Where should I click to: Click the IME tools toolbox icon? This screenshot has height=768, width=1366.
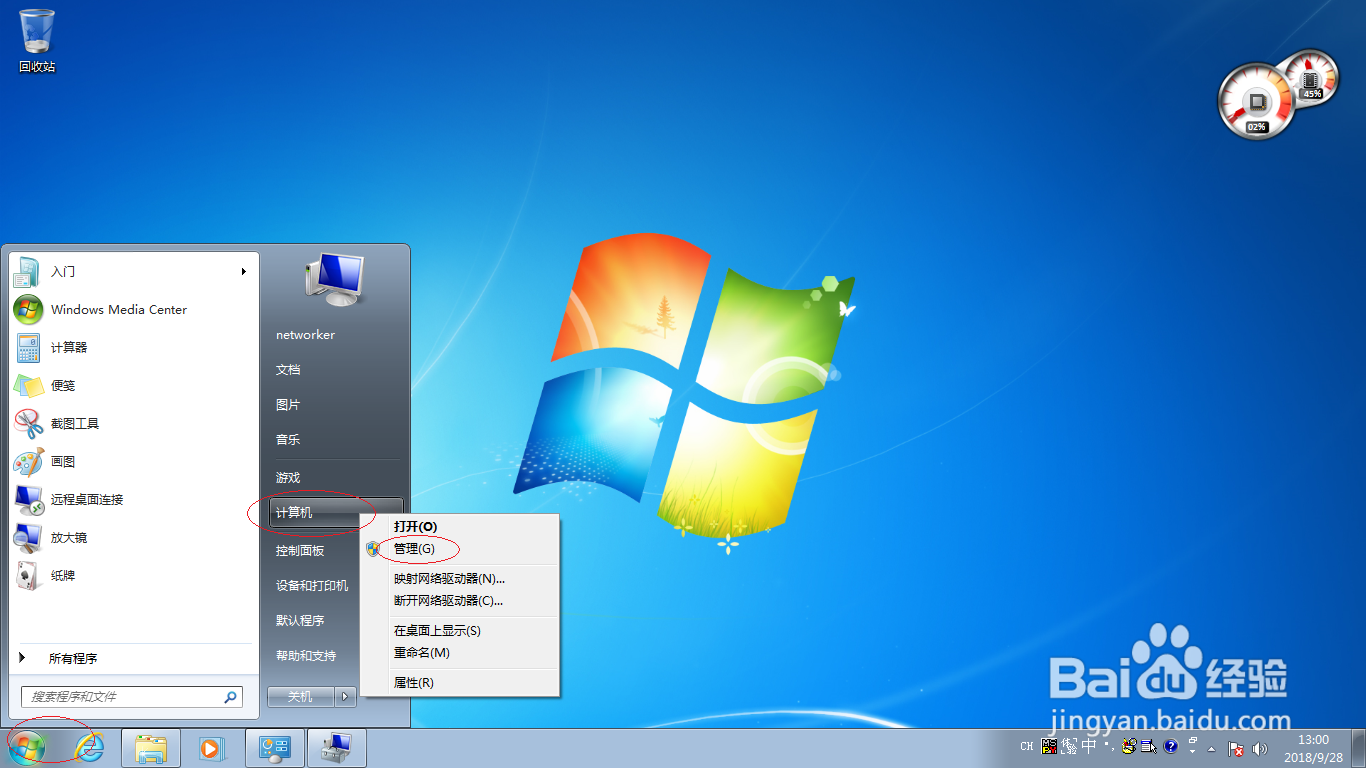coord(1129,746)
